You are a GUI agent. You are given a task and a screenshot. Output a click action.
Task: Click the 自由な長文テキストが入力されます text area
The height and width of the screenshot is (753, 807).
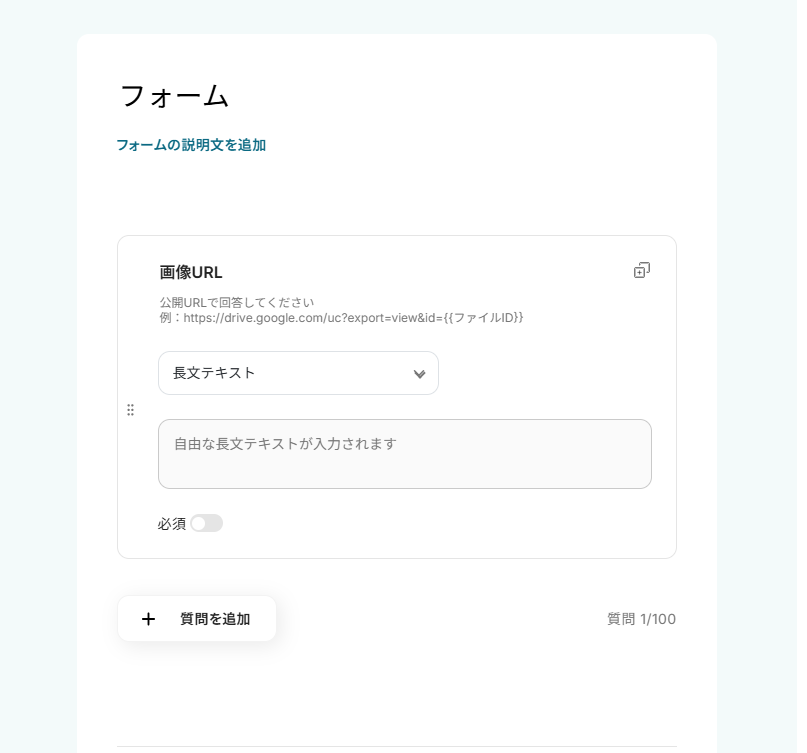pyautogui.click(x=404, y=454)
